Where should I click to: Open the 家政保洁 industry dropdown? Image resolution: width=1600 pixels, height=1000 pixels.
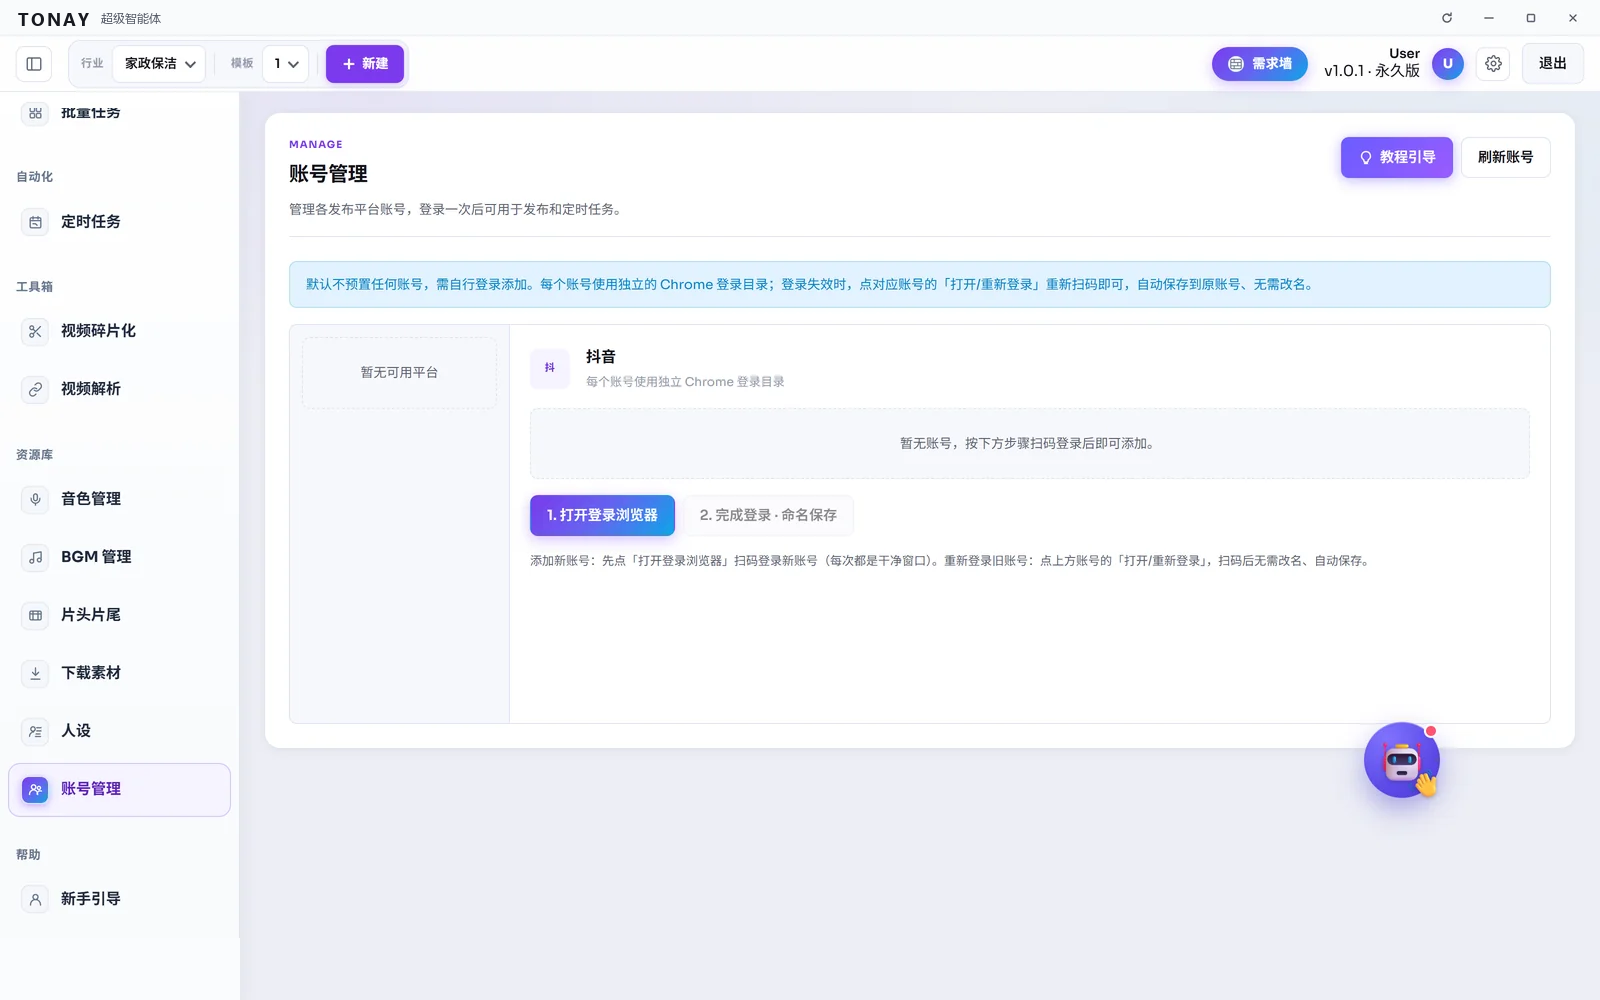(159, 64)
